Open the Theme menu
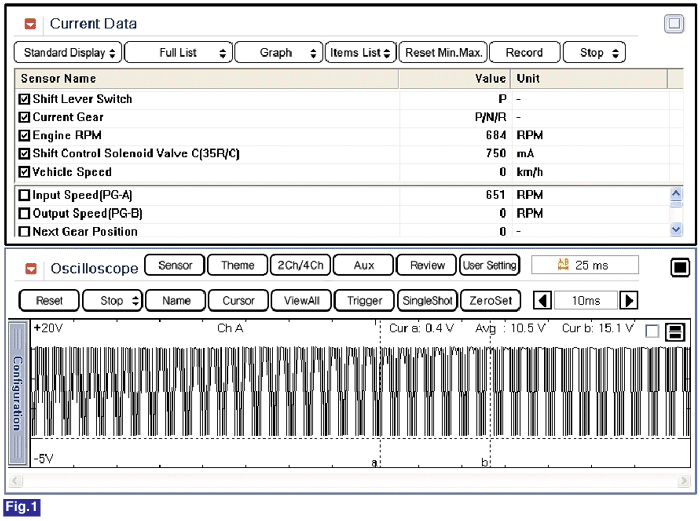Image resolution: width=700 pixels, height=521 pixels. pos(238,265)
